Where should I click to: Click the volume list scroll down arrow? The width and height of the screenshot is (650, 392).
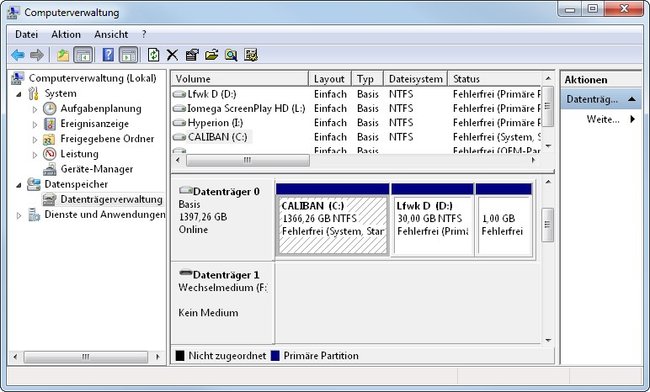pos(548,146)
